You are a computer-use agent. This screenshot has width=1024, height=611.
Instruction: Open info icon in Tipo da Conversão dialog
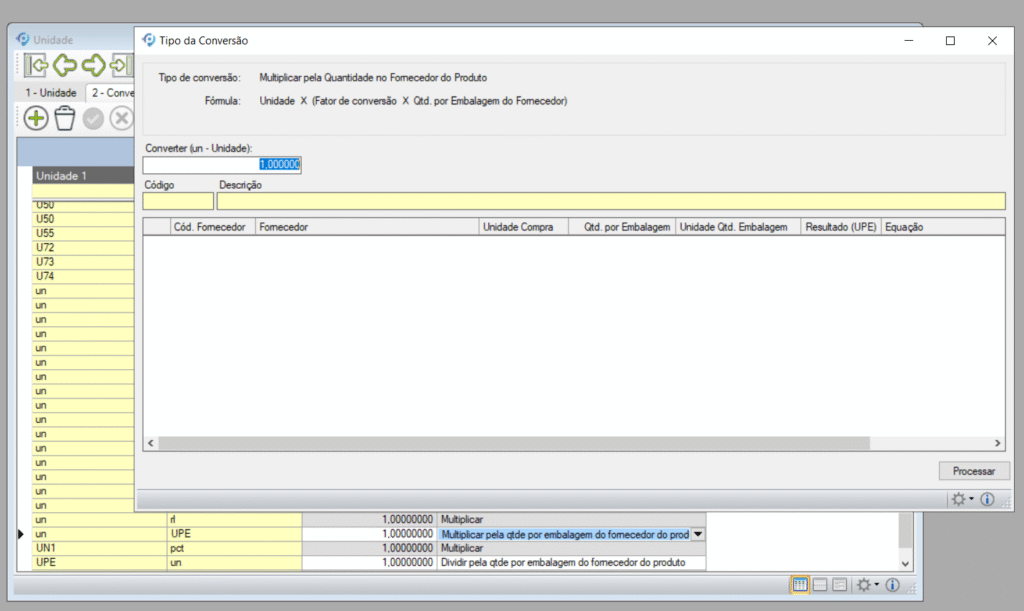pos(987,499)
